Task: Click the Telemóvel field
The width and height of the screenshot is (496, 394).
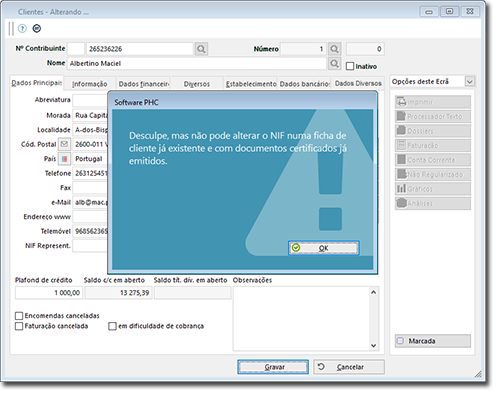Action: (90, 231)
